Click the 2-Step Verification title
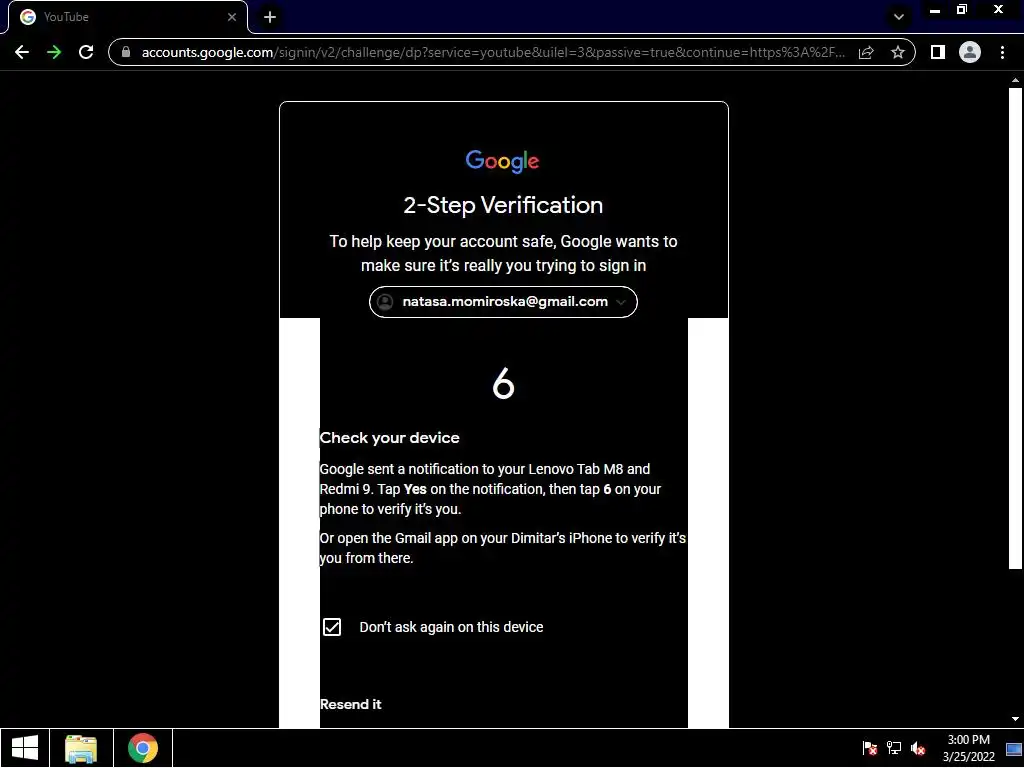Viewport: 1024px width, 768px height. pyautogui.click(x=503, y=205)
